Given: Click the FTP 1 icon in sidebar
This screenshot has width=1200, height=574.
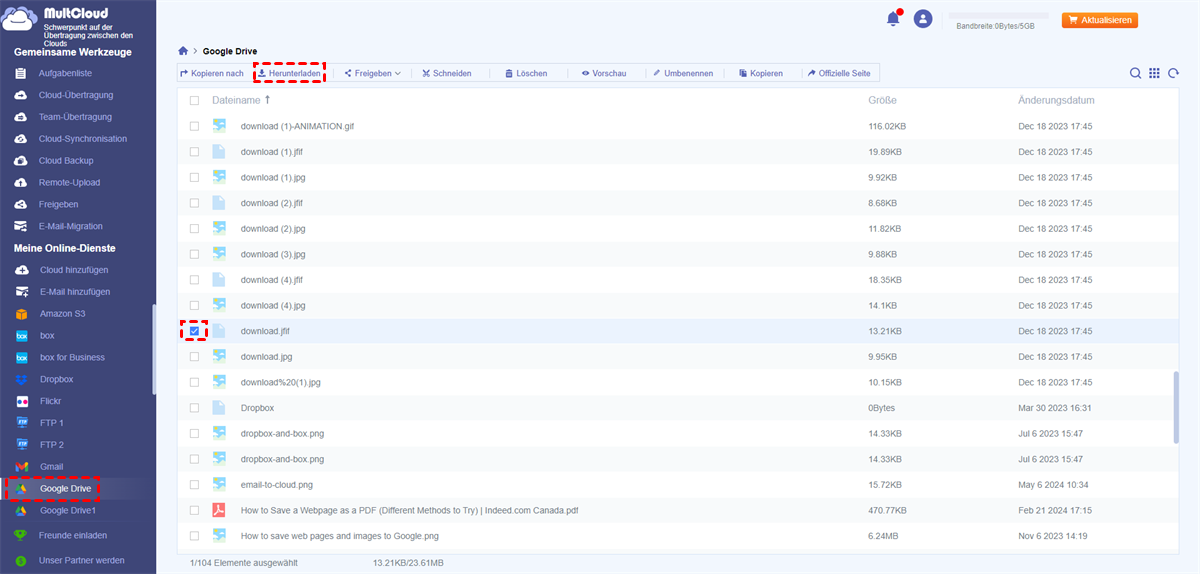Looking at the screenshot, I should pos(21,423).
